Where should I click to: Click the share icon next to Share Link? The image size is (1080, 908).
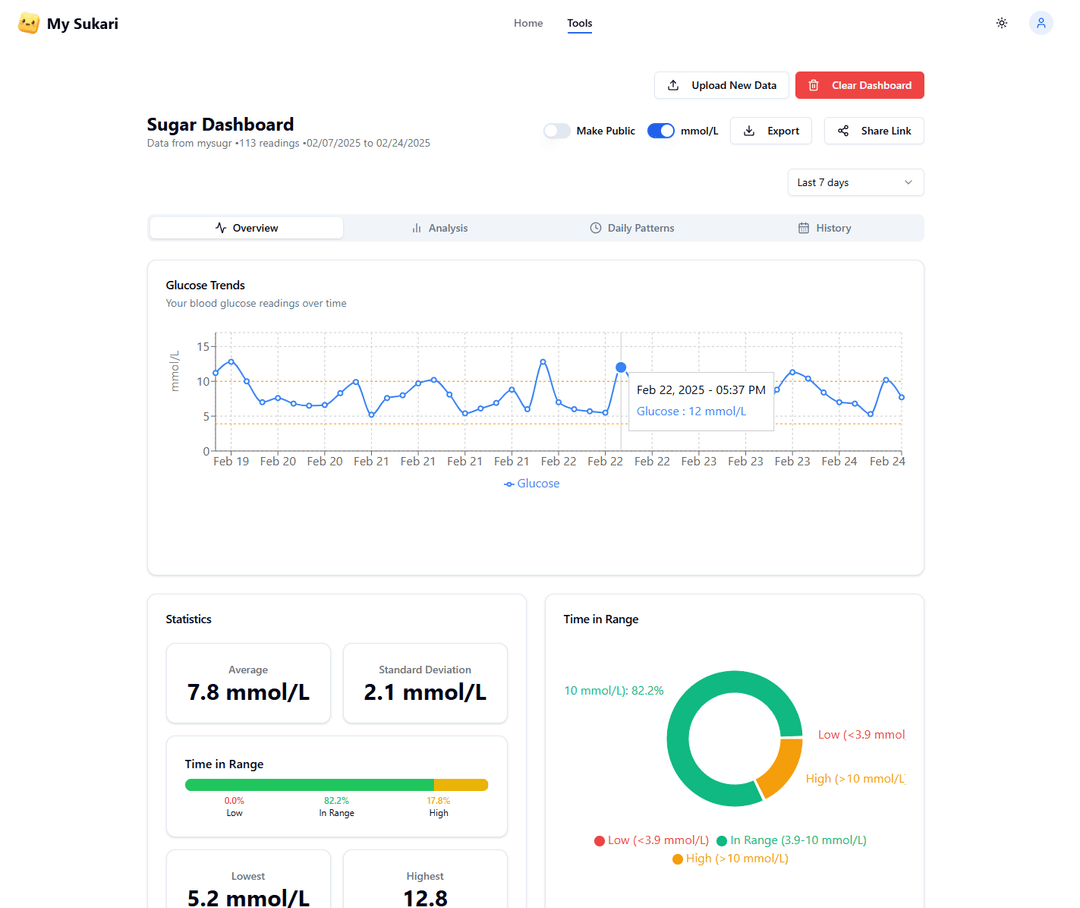tap(841, 131)
